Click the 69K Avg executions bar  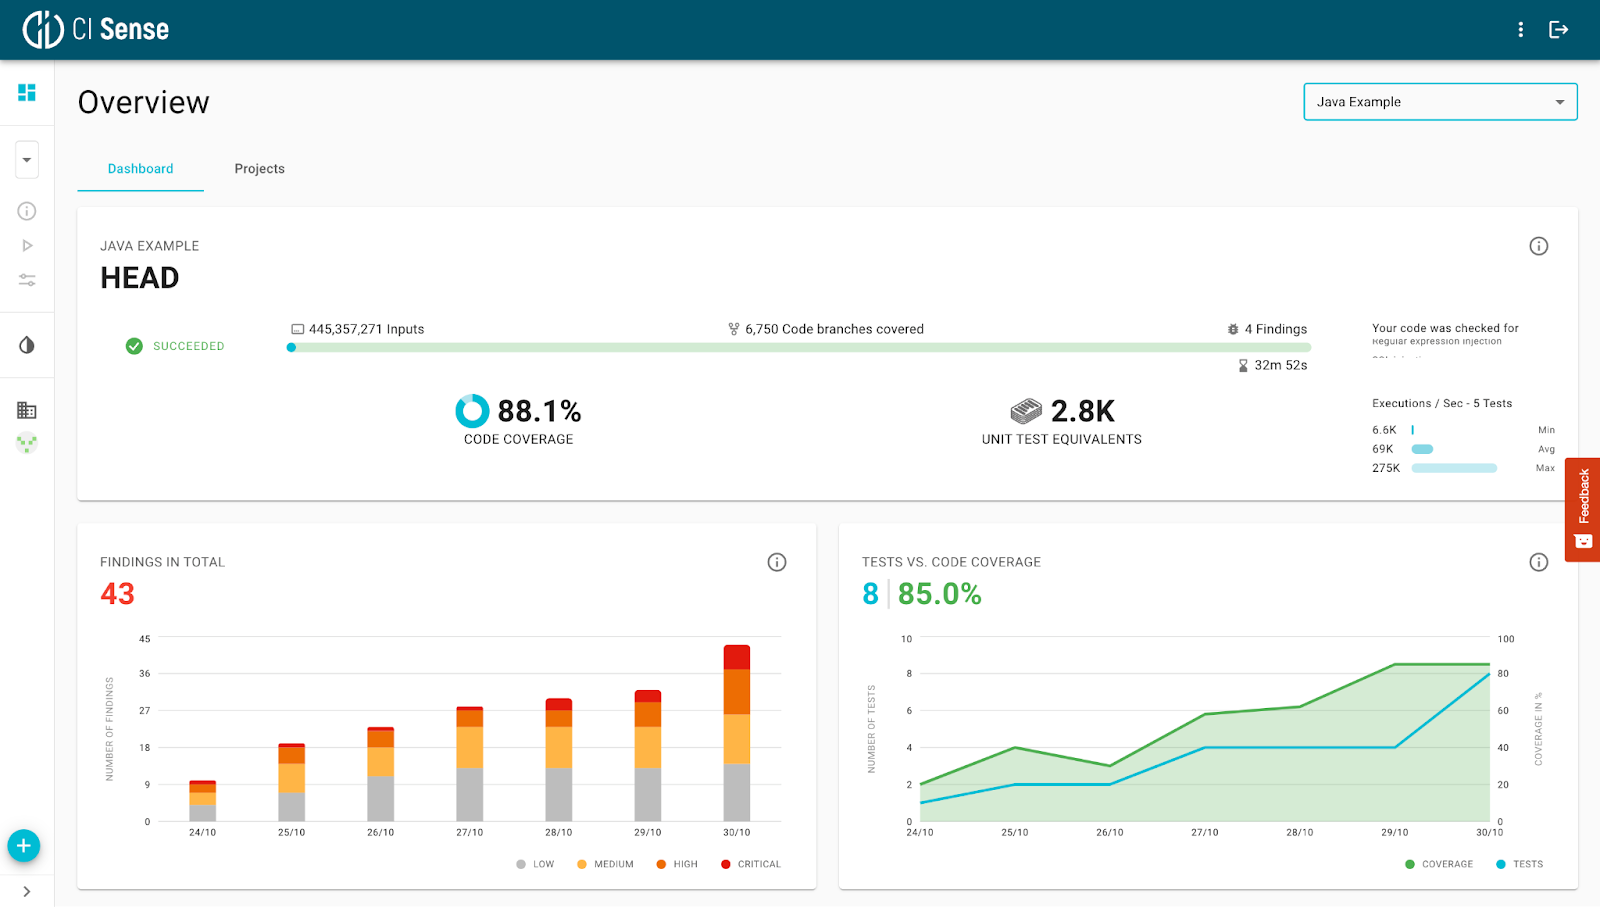point(1422,449)
